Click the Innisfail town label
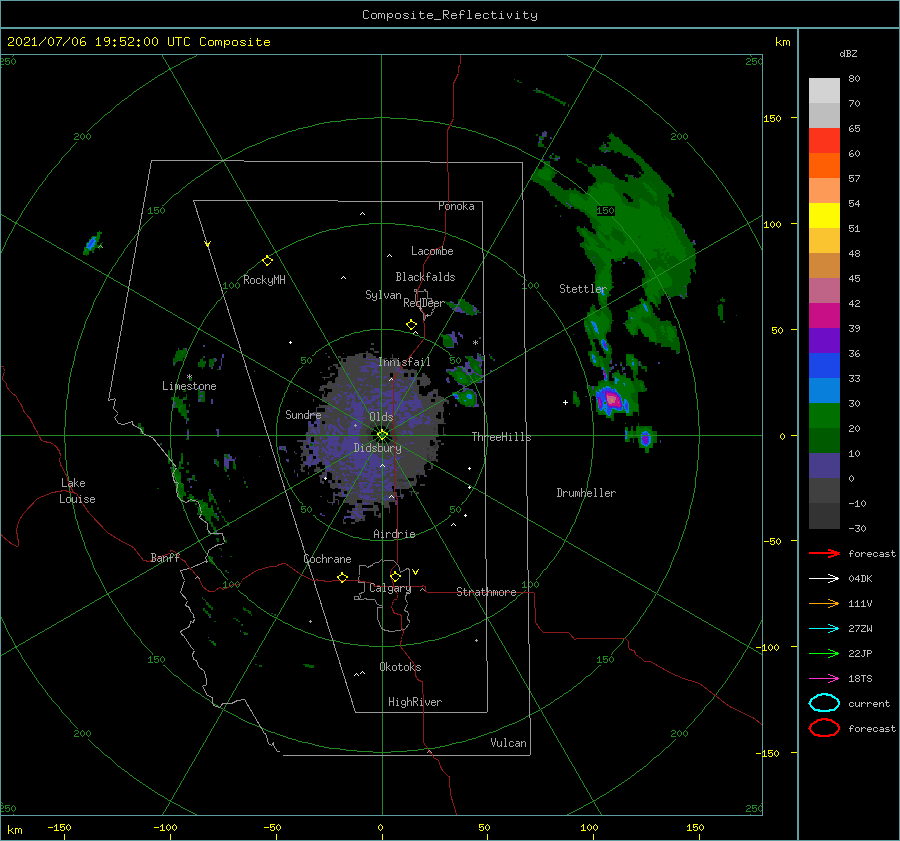Screen dimensions: 900x841 tap(404, 362)
